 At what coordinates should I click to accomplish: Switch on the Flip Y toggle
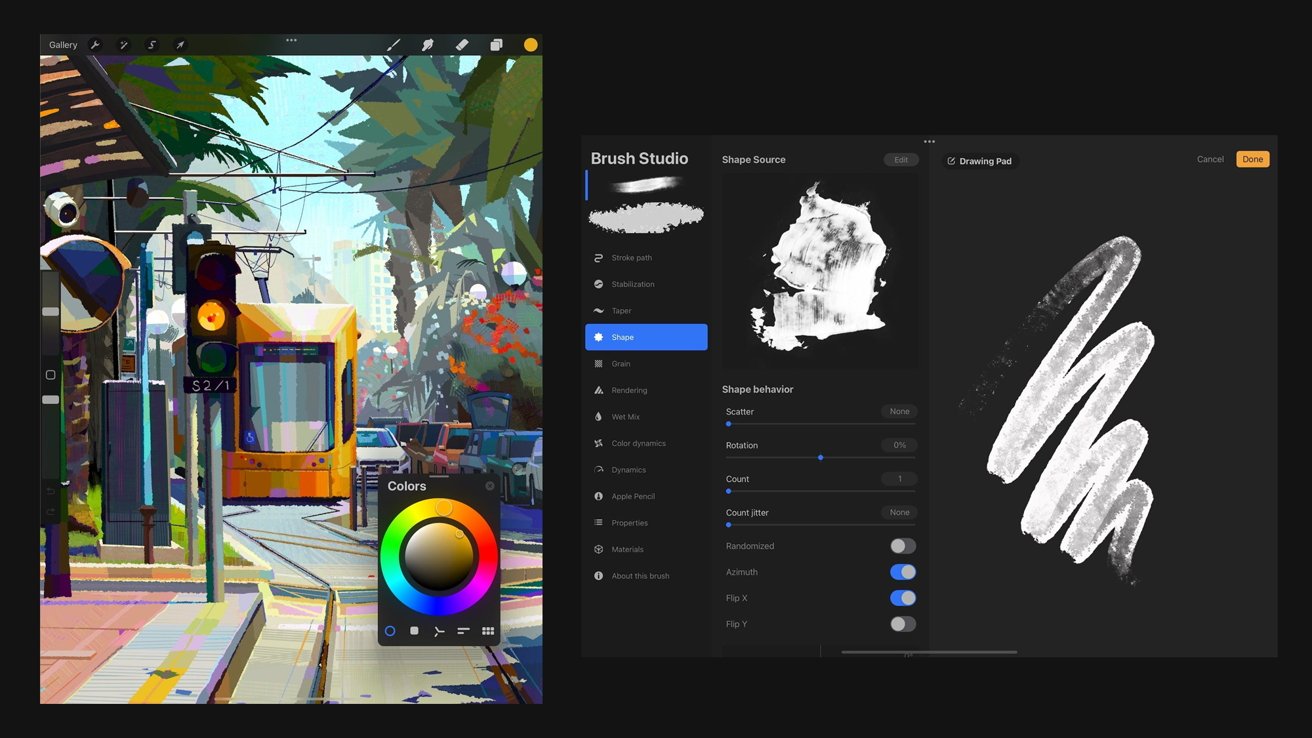(902, 624)
